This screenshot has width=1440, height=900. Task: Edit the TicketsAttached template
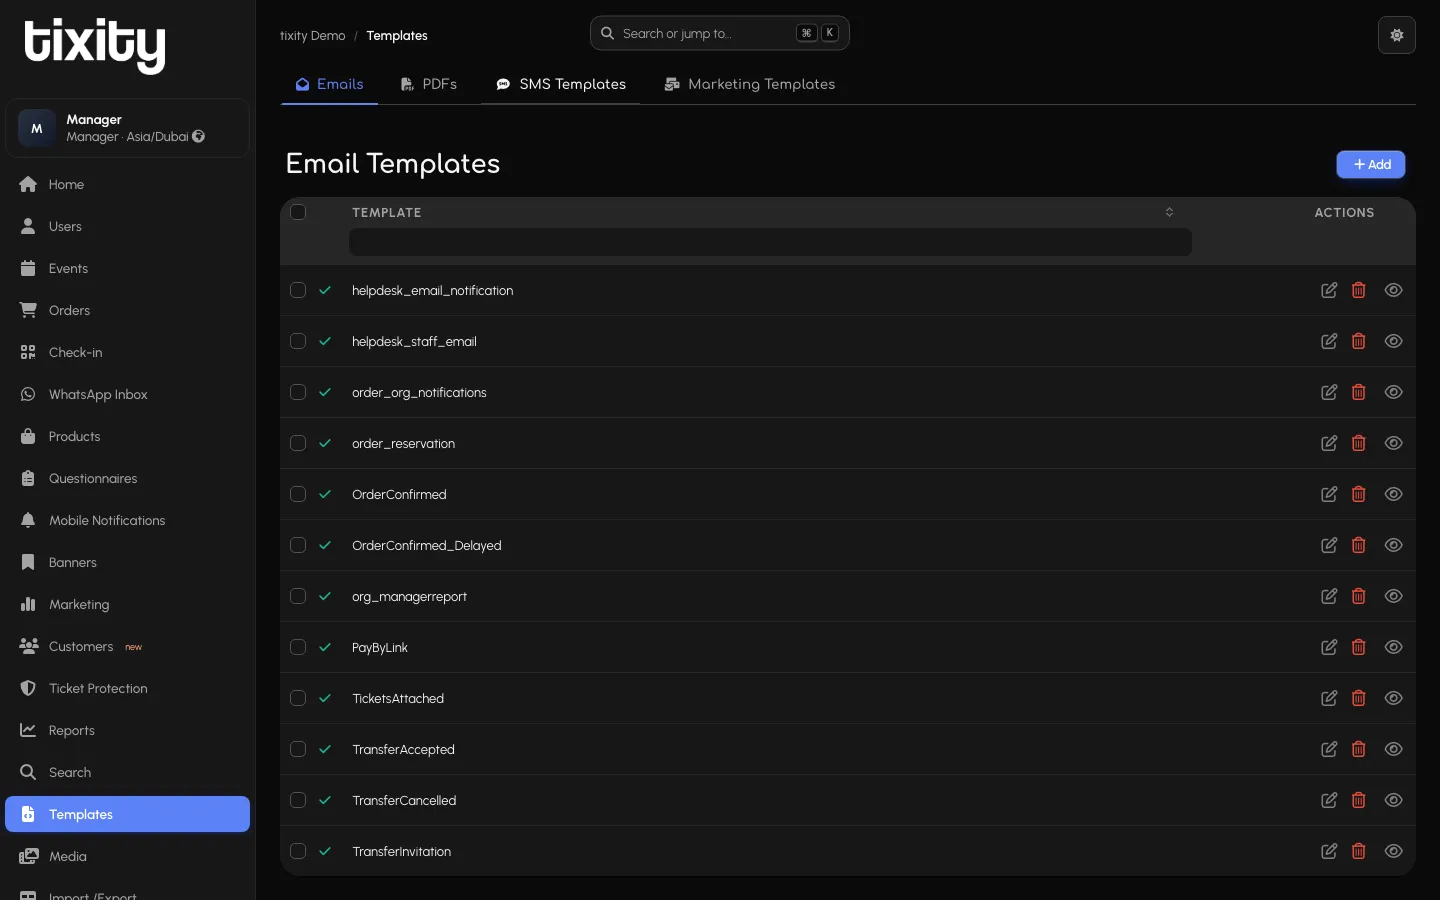1329,698
